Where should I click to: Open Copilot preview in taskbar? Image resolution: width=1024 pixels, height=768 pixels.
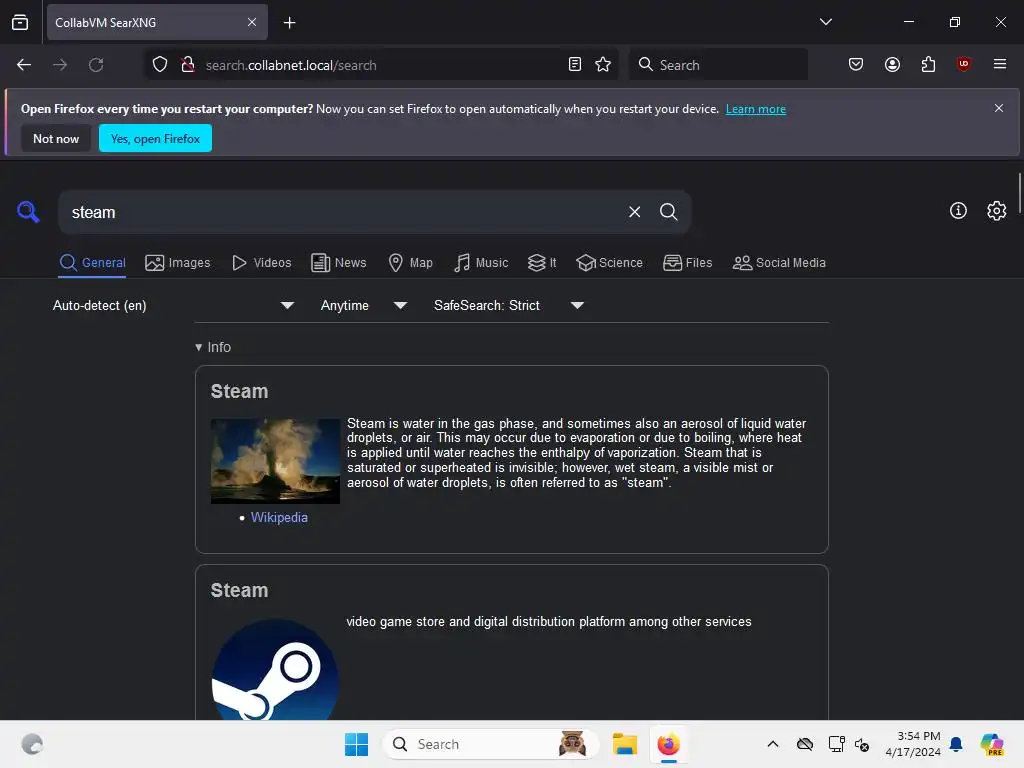tap(992, 744)
